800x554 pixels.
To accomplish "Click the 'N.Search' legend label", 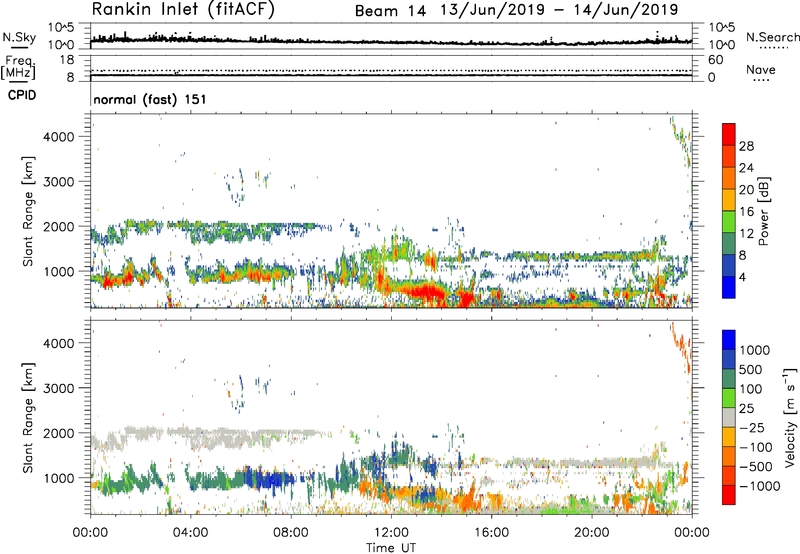I will [x=772, y=37].
